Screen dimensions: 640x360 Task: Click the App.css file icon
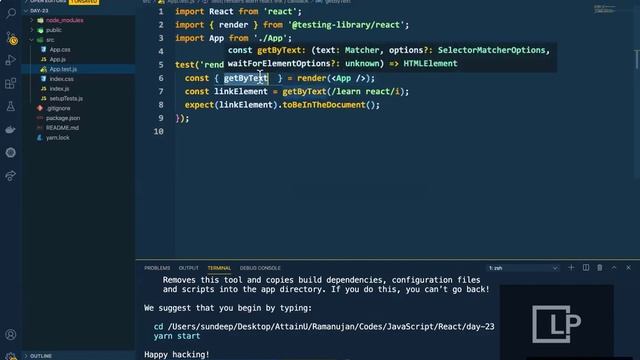pyautogui.click(x=44, y=49)
